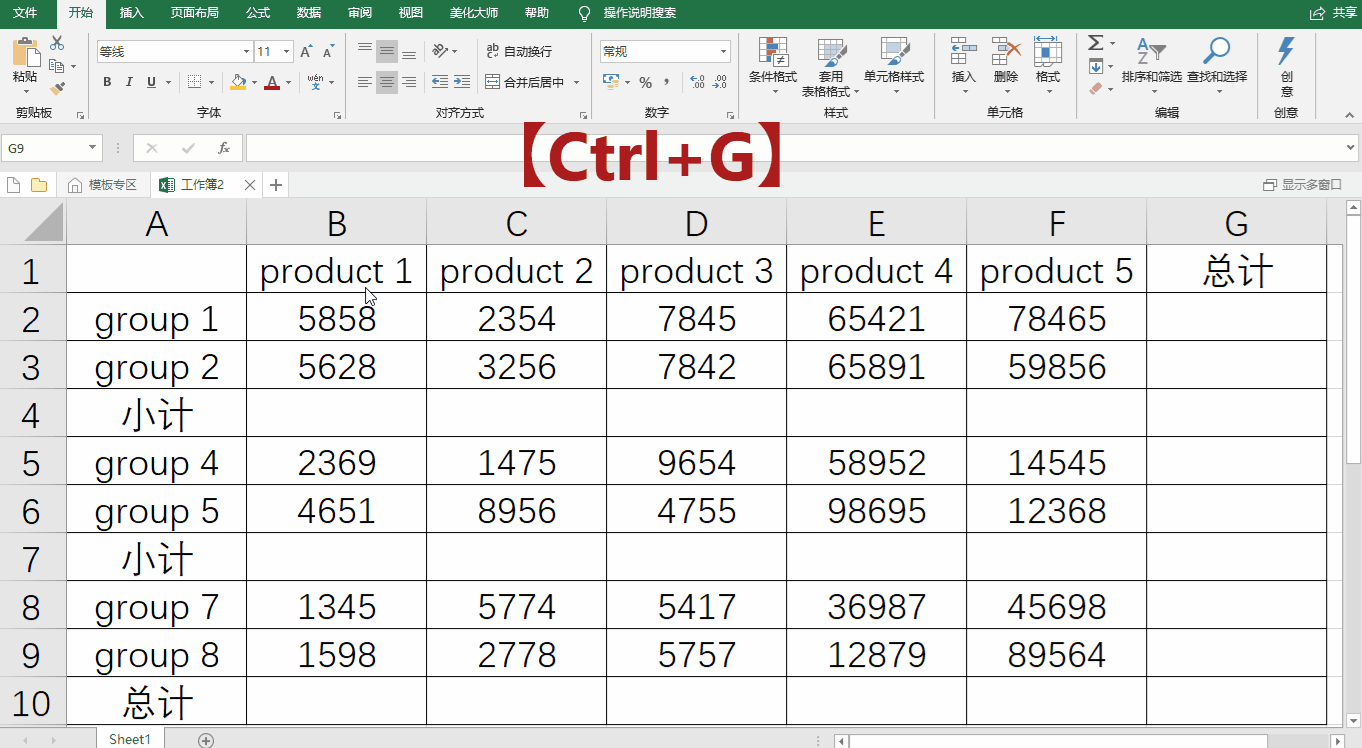1362x748 pixels.
Task: Apply percent style format
Action: 645,82
